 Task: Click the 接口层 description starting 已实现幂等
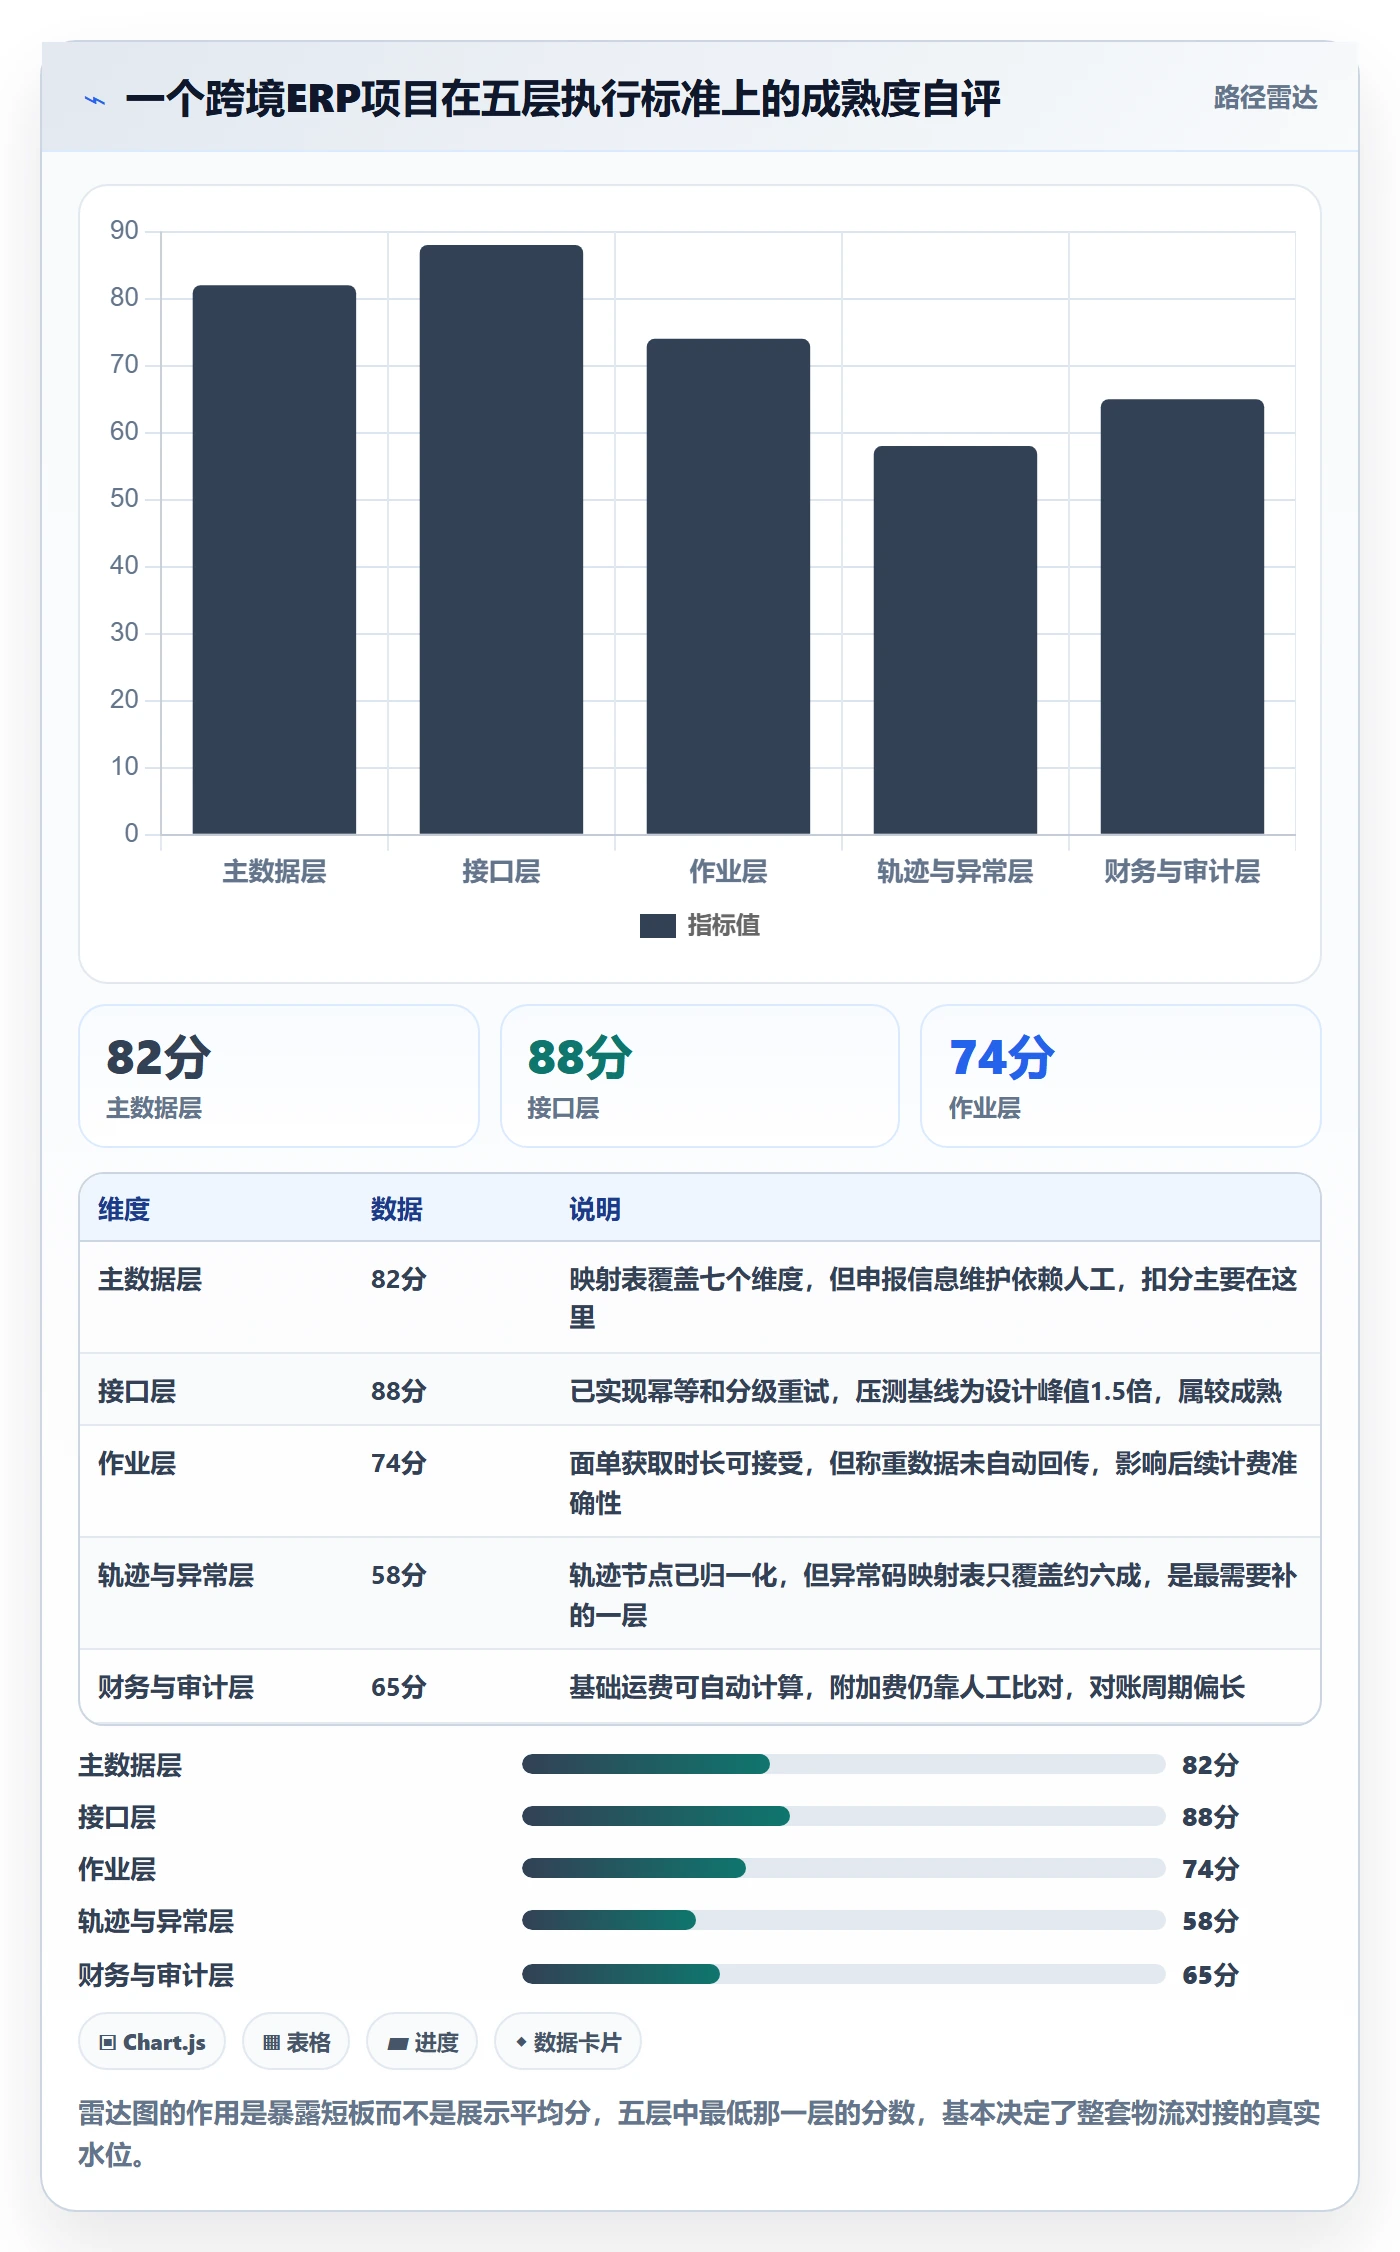(x=925, y=1391)
